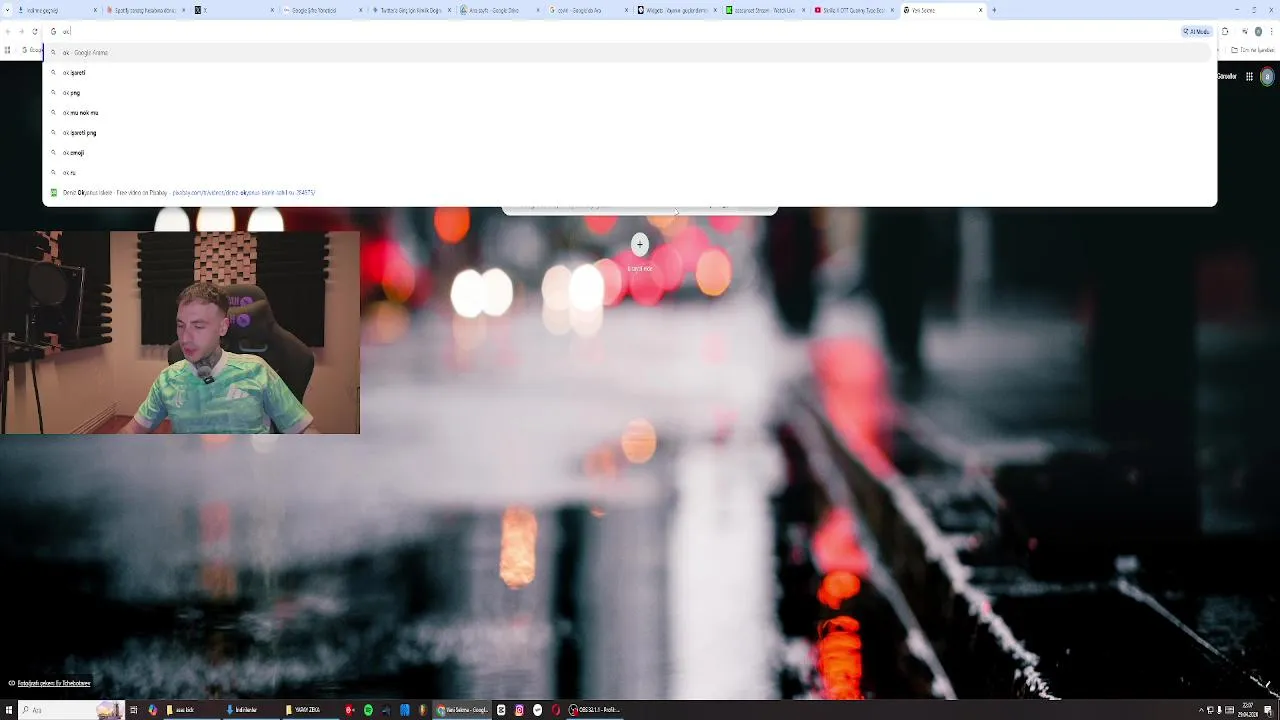Open the Görseller link
The image size is (1280, 720).
[1227, 76]
